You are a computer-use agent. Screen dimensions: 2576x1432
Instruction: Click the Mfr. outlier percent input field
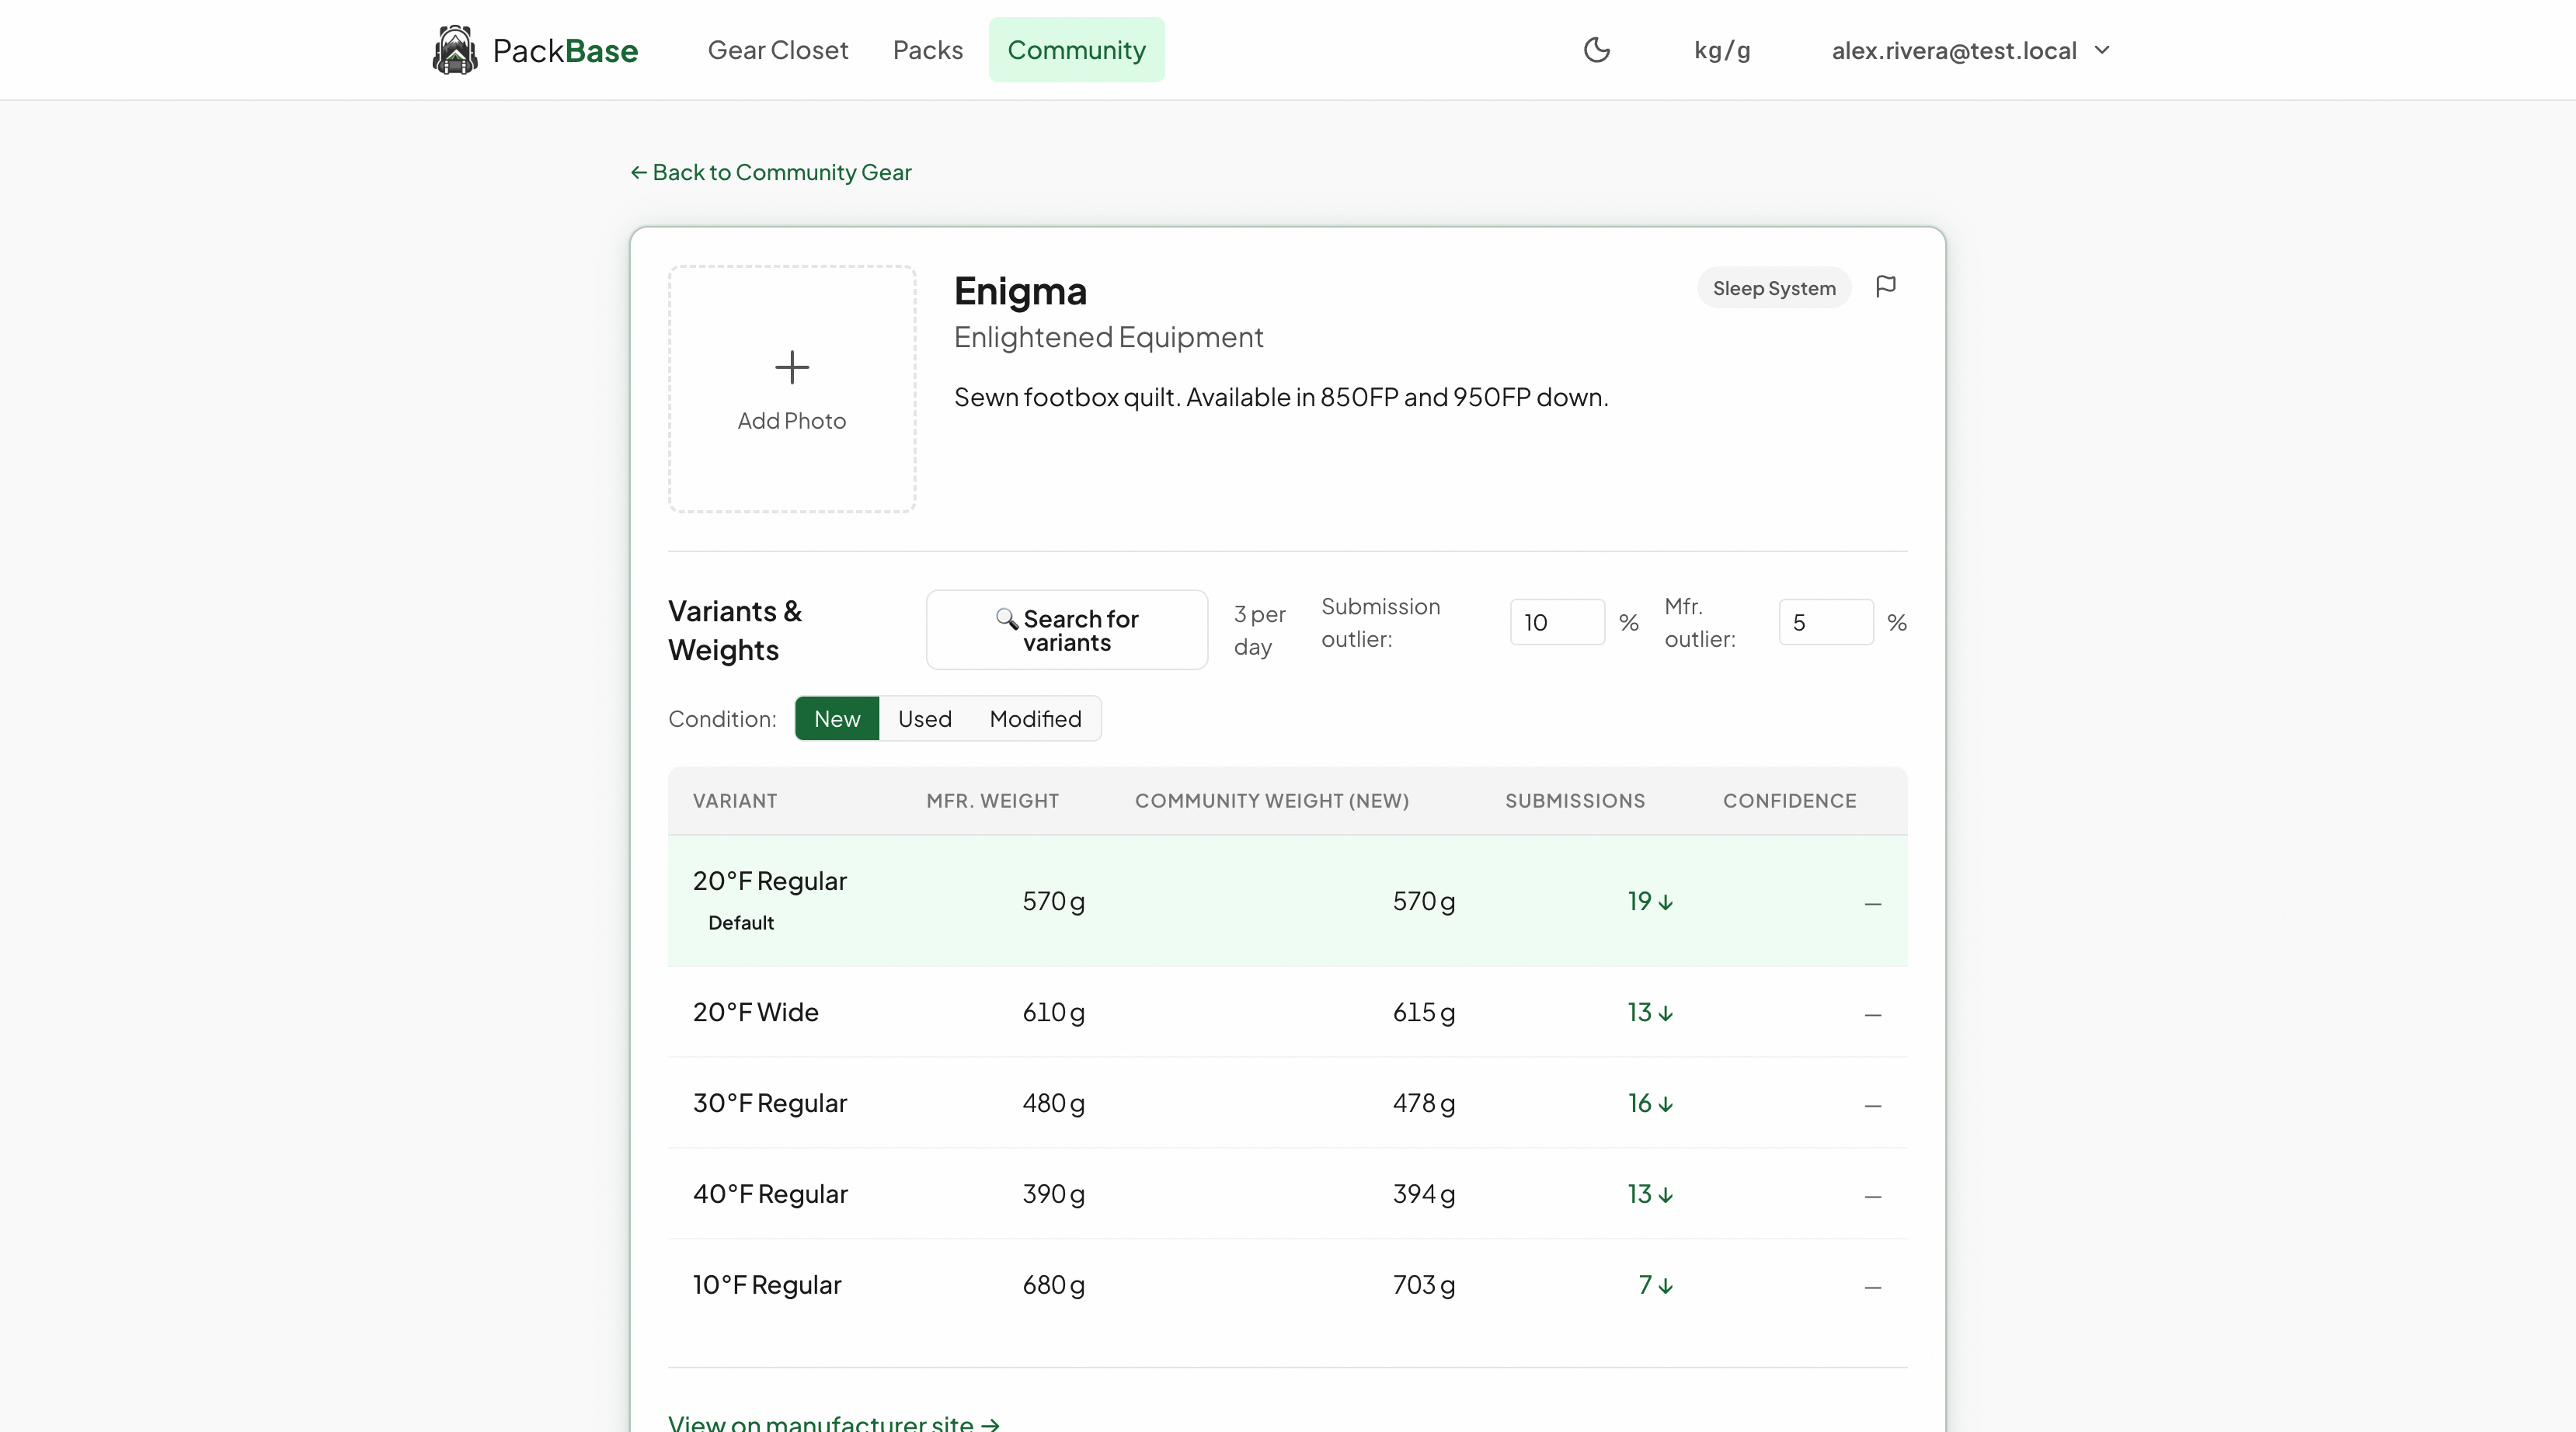(x=1826, y=622)
